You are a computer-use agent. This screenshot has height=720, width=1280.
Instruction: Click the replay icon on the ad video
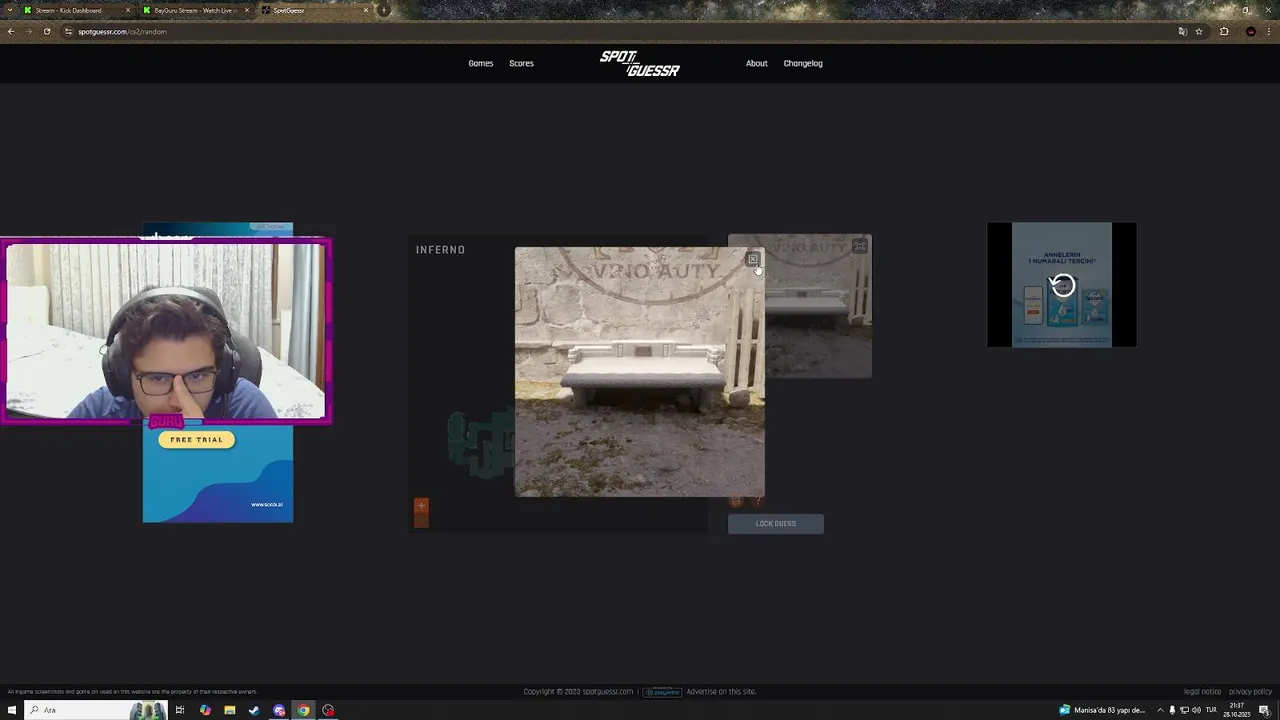(x=1062, y=285)
